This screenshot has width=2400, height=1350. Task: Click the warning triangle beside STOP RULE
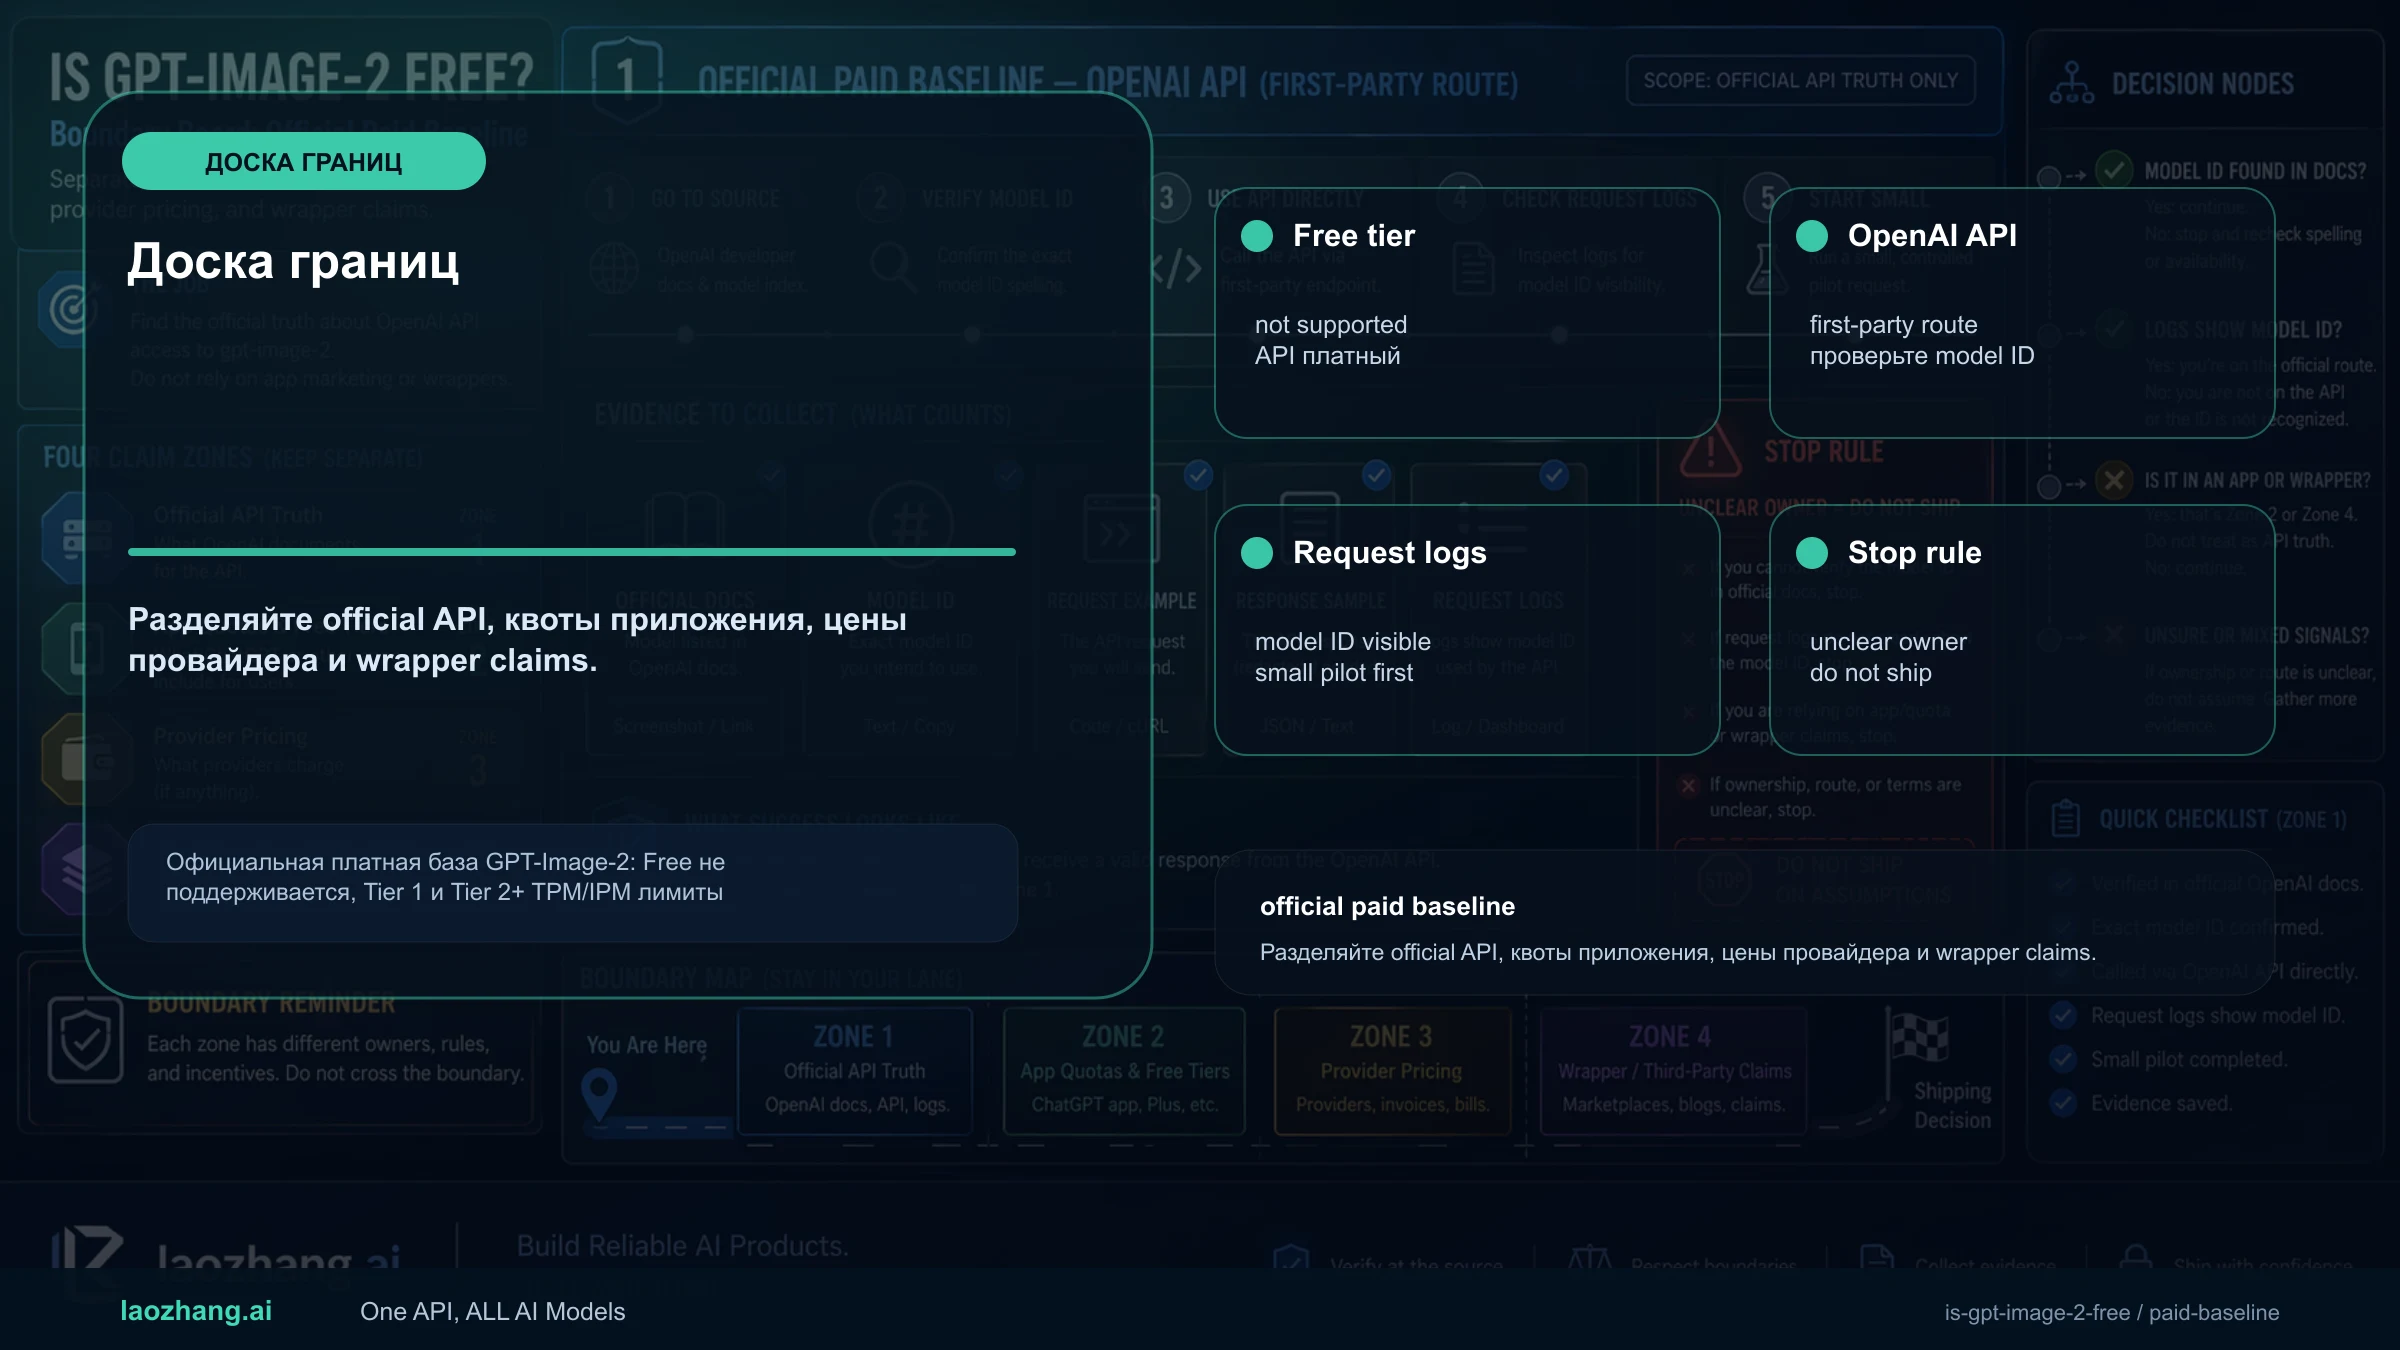[1711, 451]
